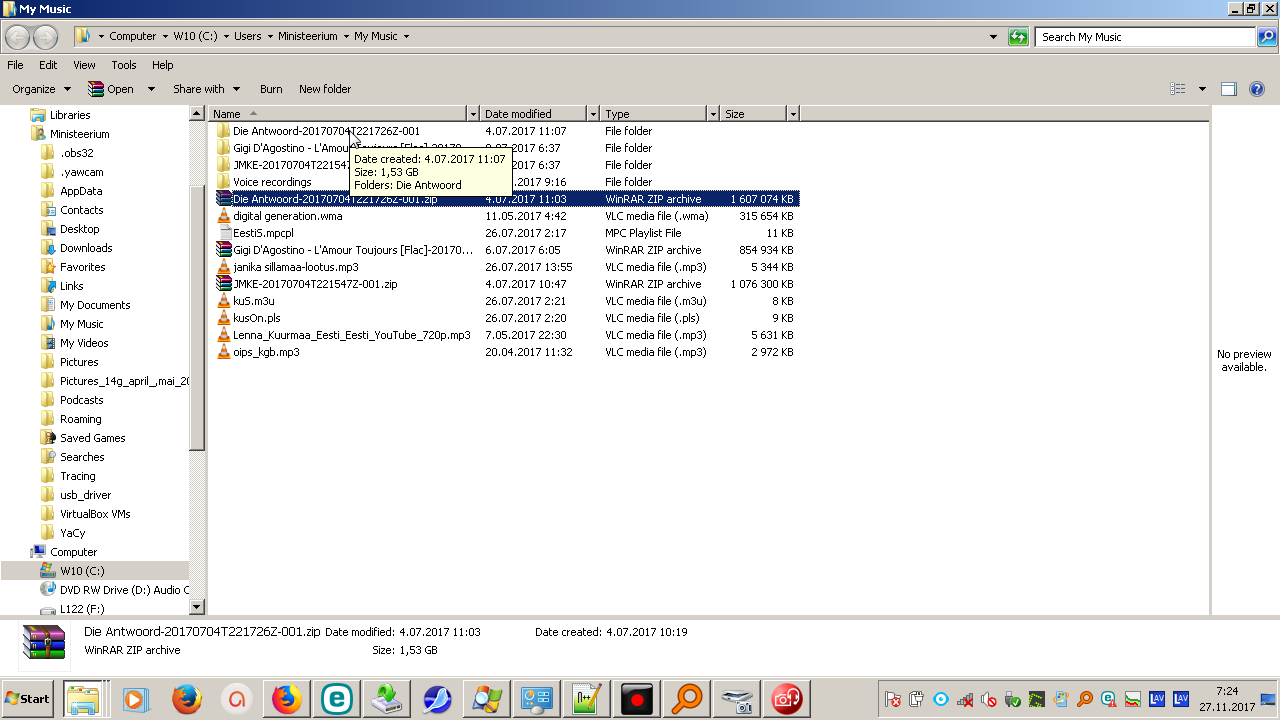1280x720 pixels.
Task: Select VirtualBox VMs in navigation tree
Action: tap(95, 514)
